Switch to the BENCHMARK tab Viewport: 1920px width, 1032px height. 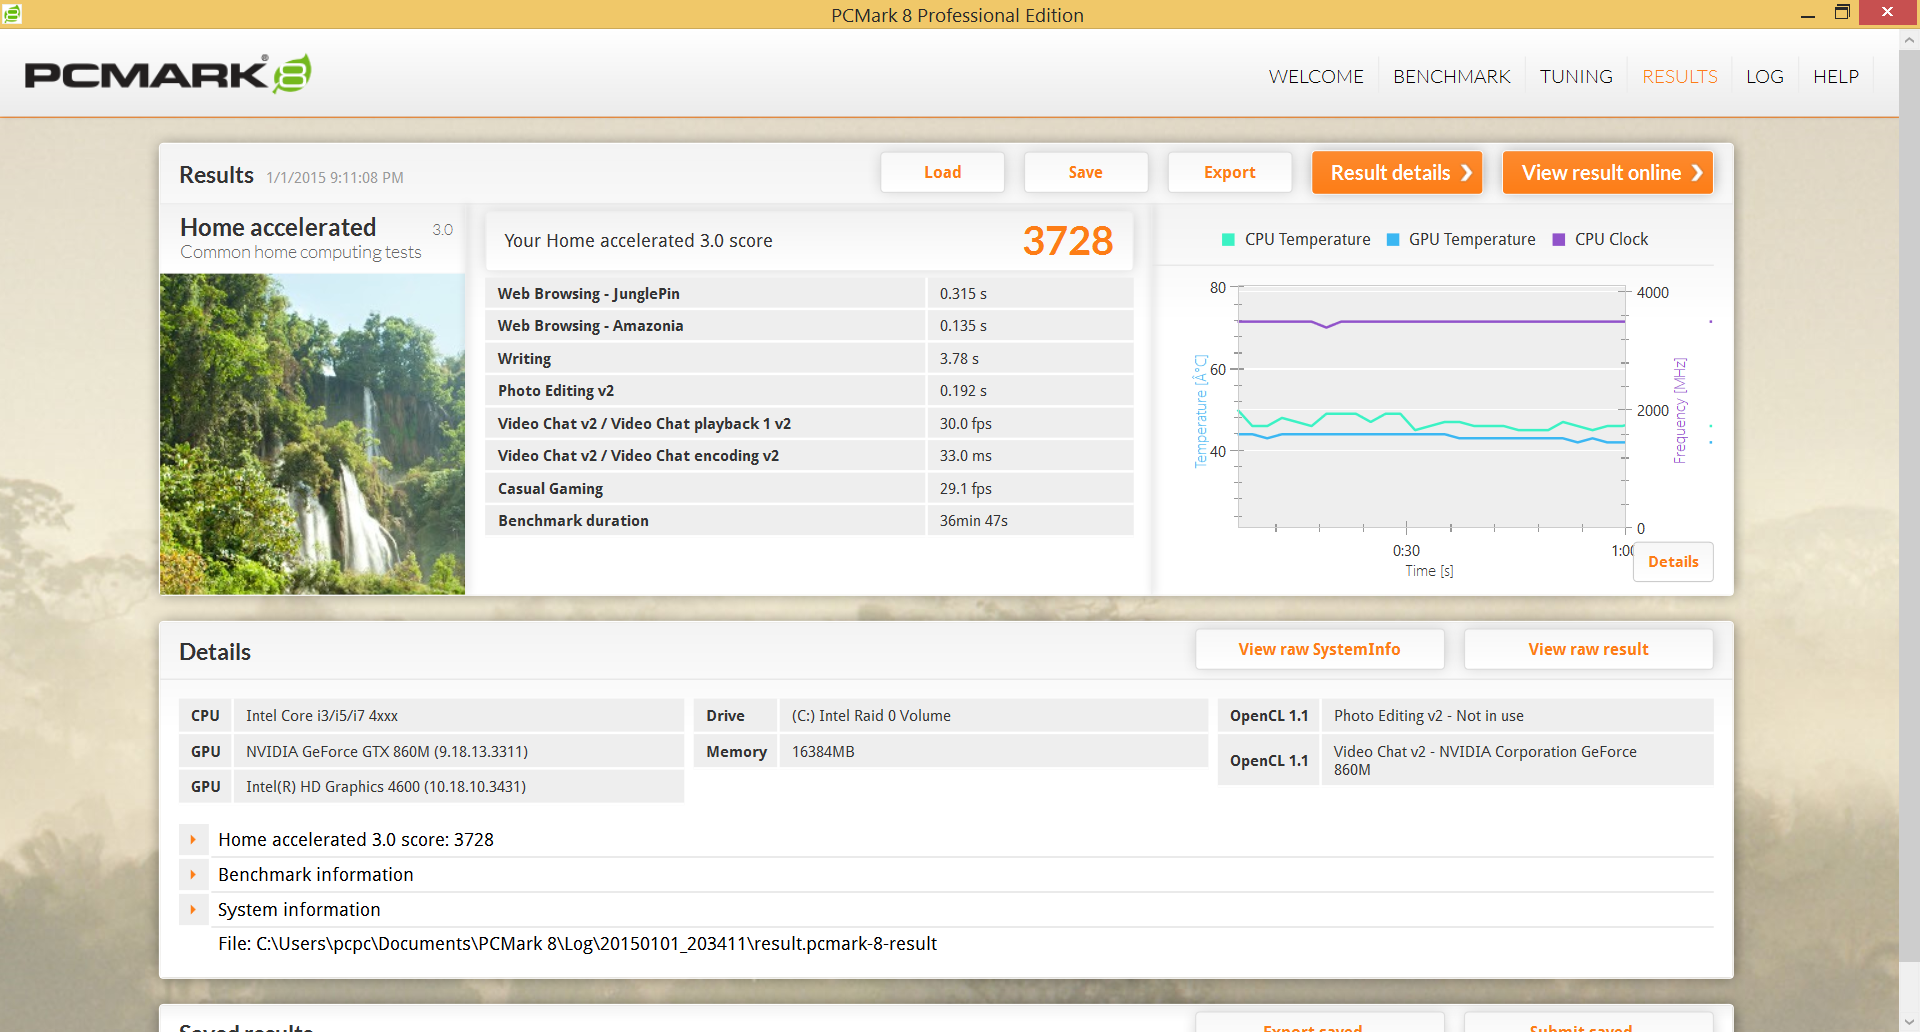coord(1452,77)
